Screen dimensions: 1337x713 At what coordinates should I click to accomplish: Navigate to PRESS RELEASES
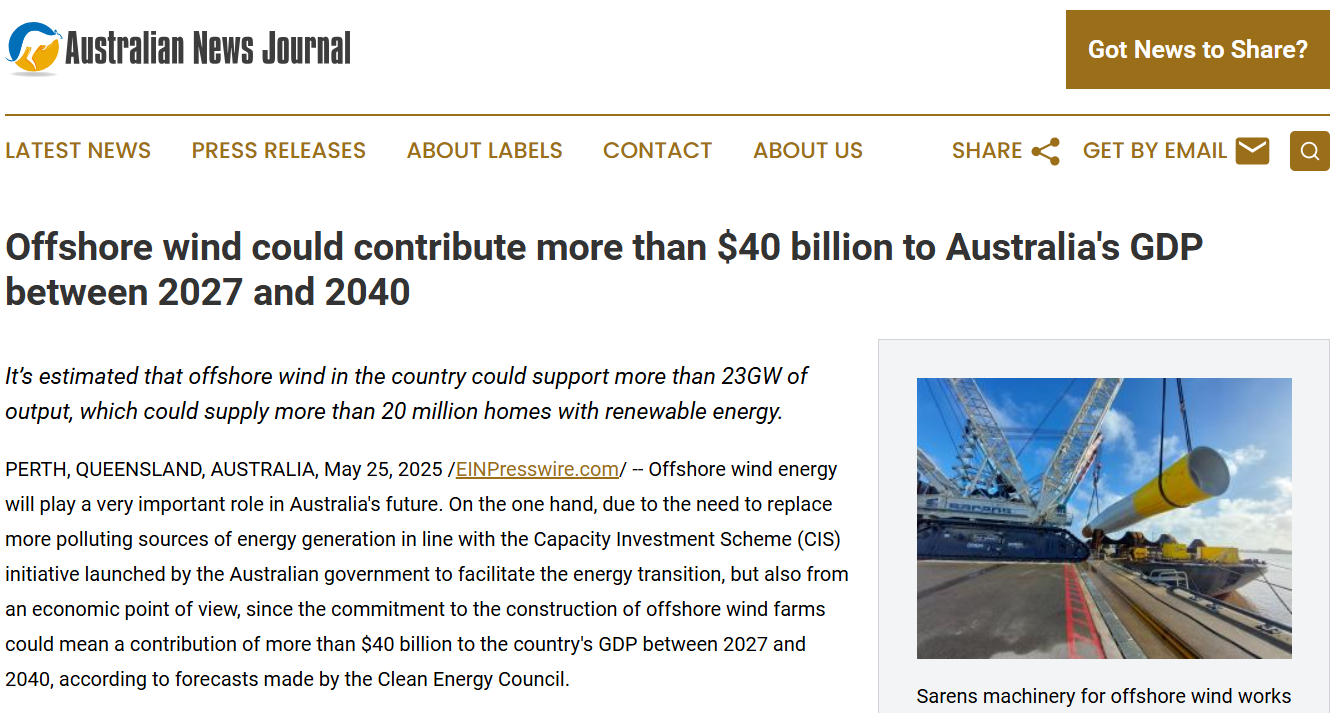pyautogui.click(x=278, y=151)
